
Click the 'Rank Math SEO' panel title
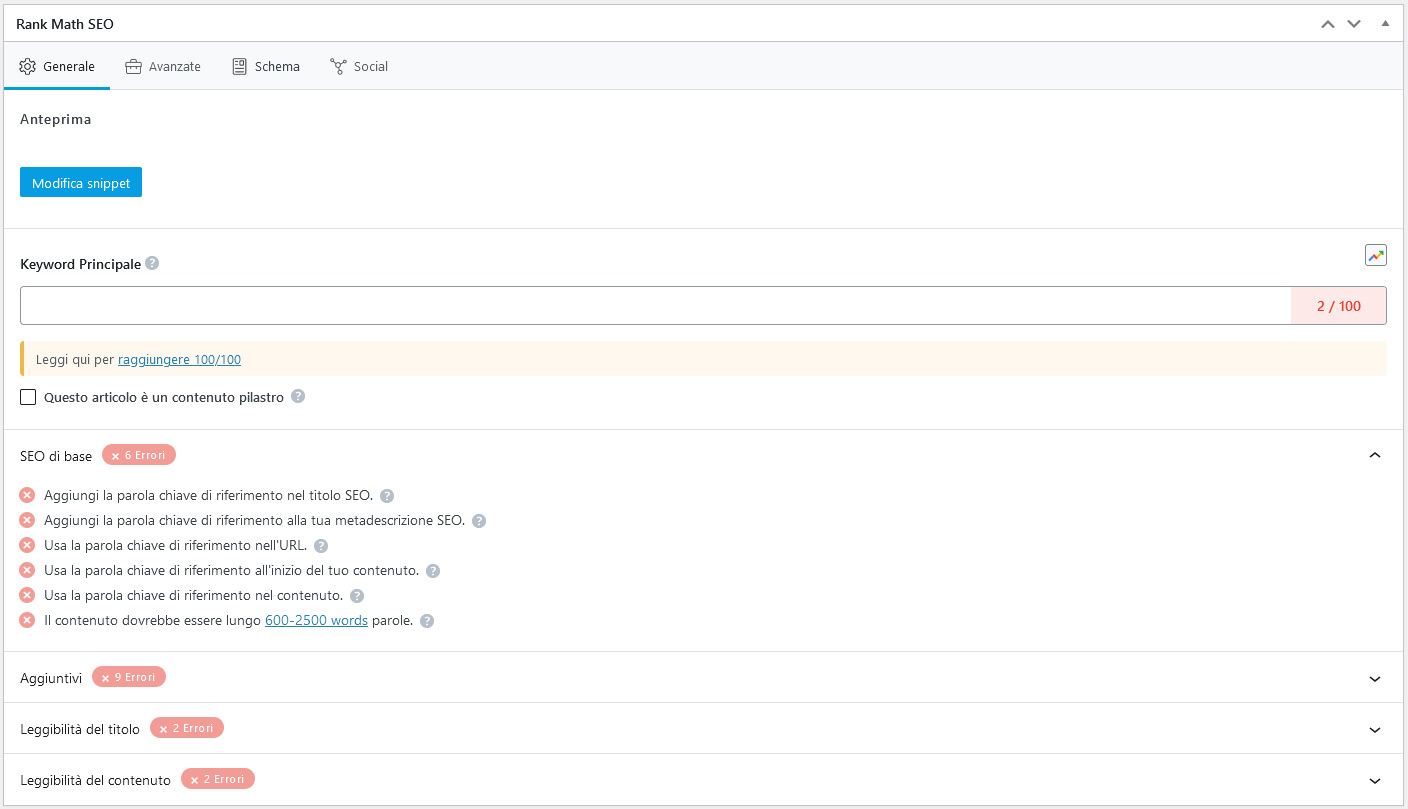65,24
